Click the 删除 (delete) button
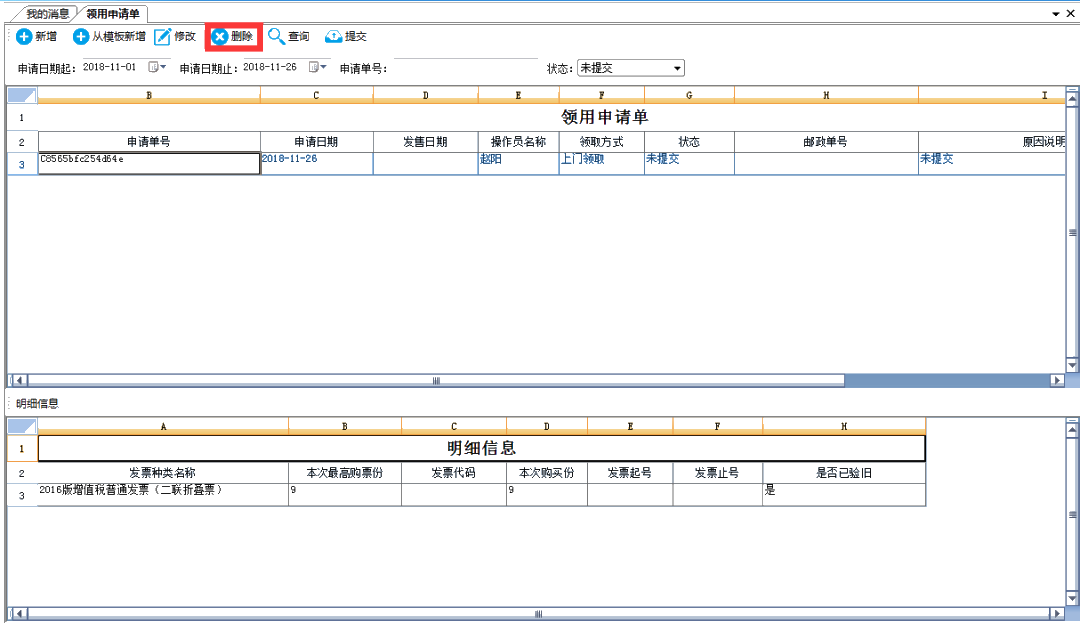 (233, 36)
